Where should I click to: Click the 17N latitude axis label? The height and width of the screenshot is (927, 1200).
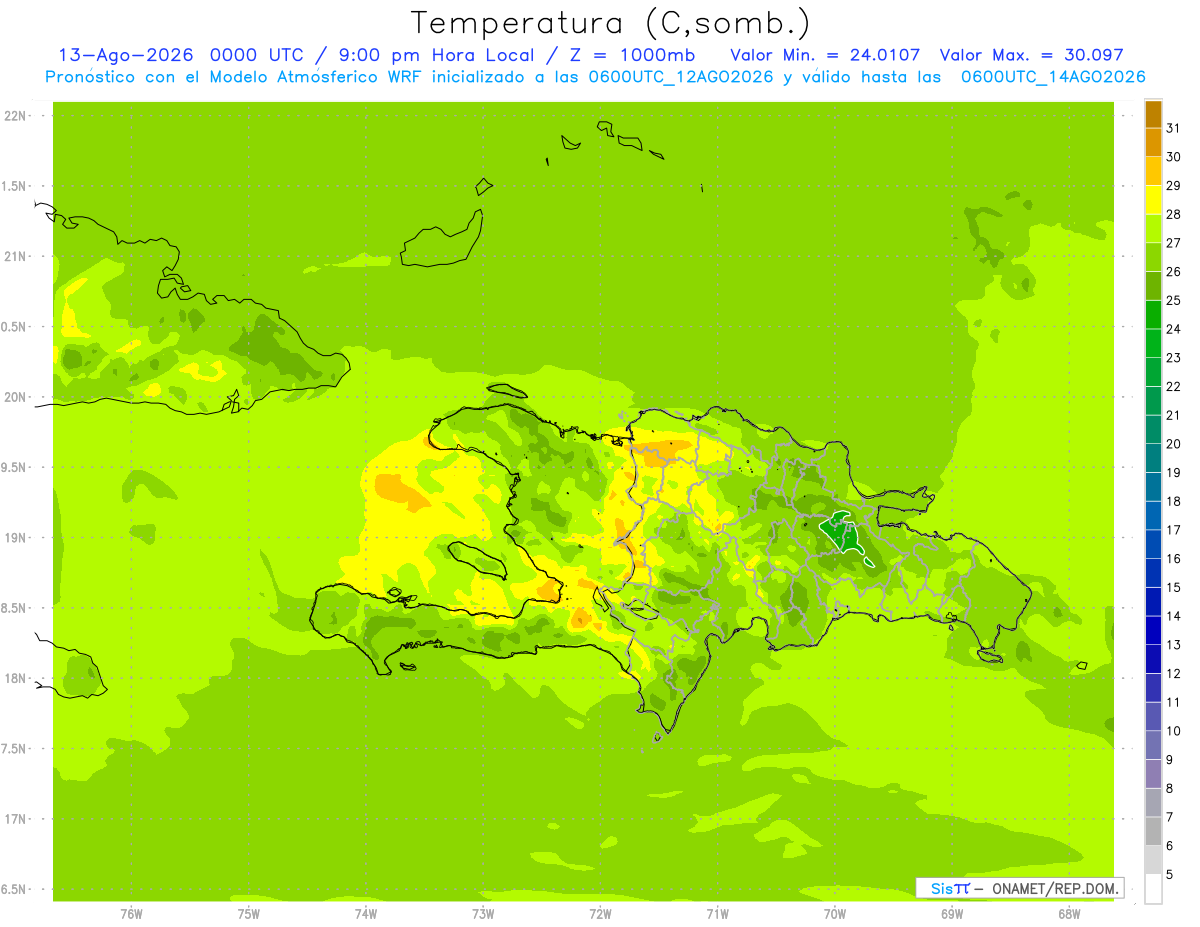tap(15, 819)
